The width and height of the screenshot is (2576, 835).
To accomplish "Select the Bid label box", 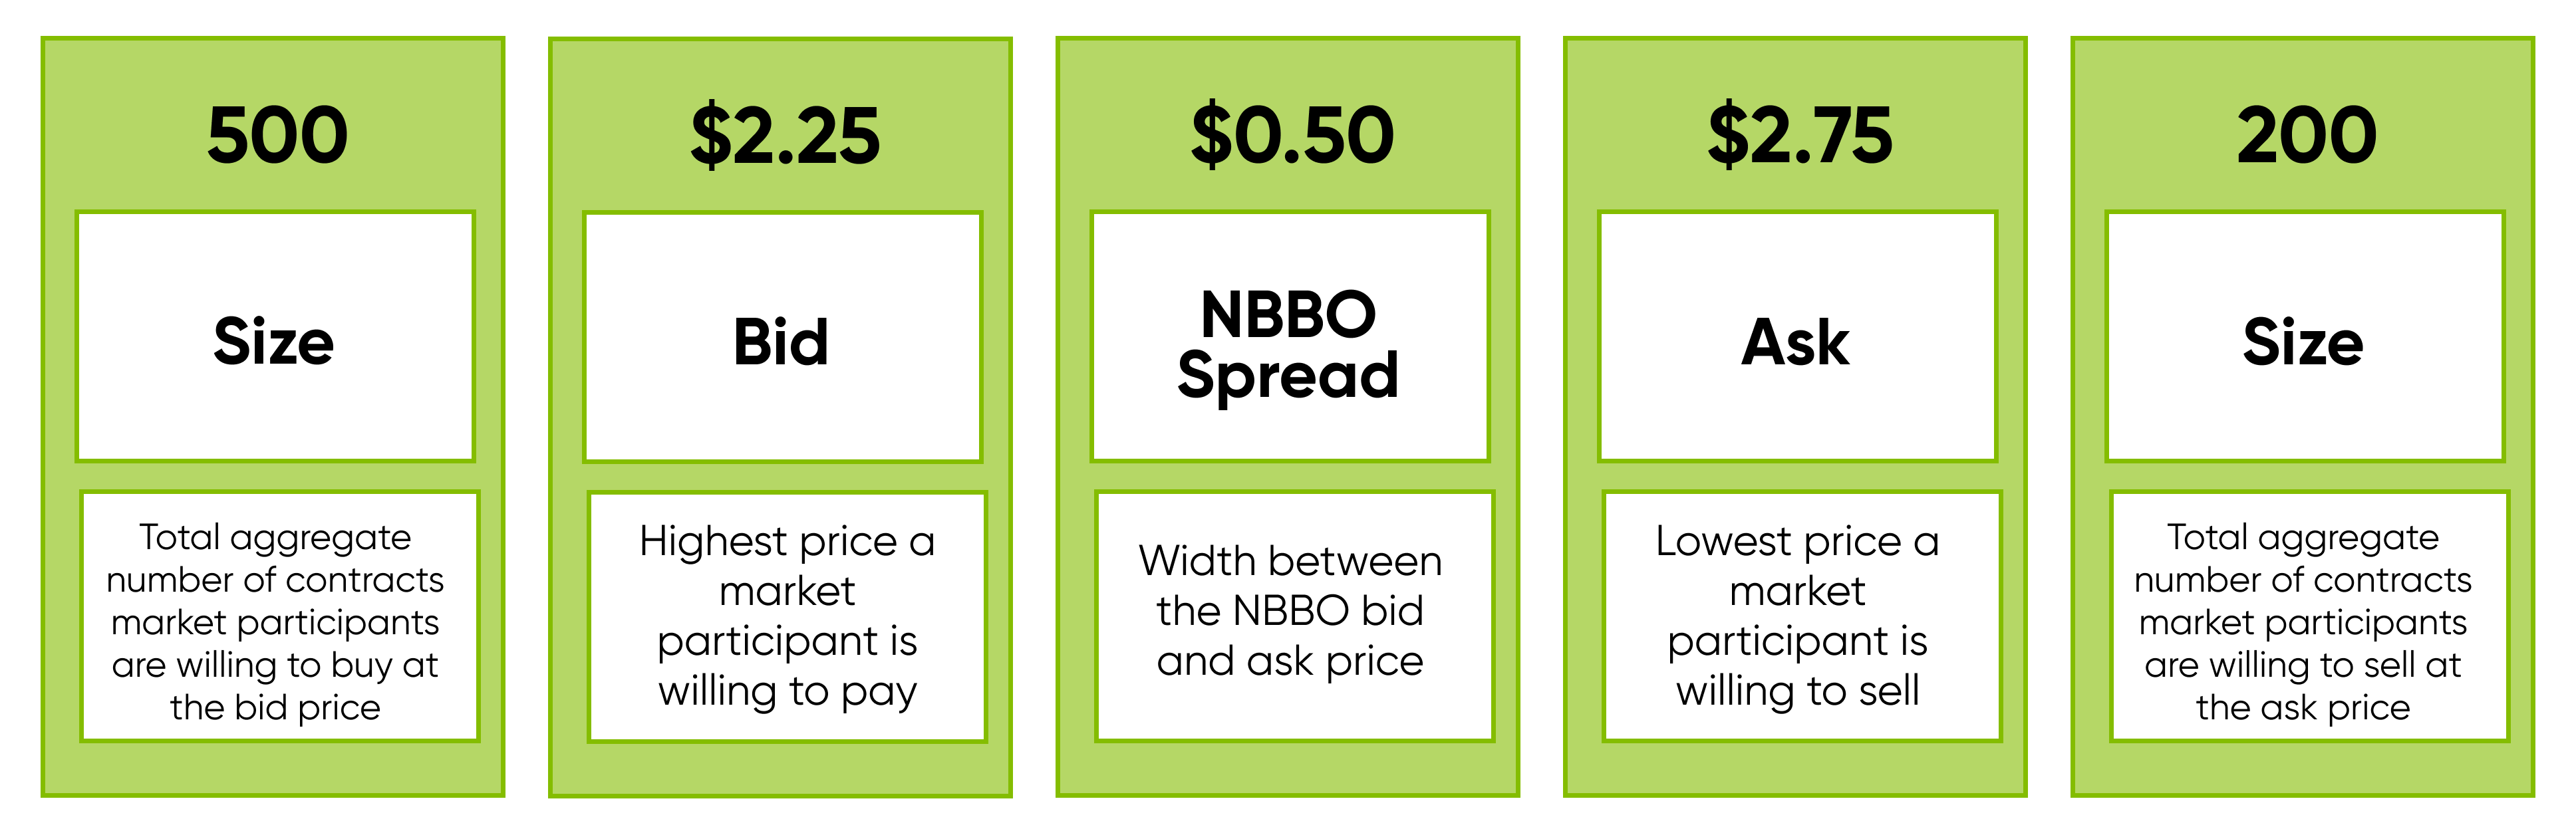I will 782,337.
